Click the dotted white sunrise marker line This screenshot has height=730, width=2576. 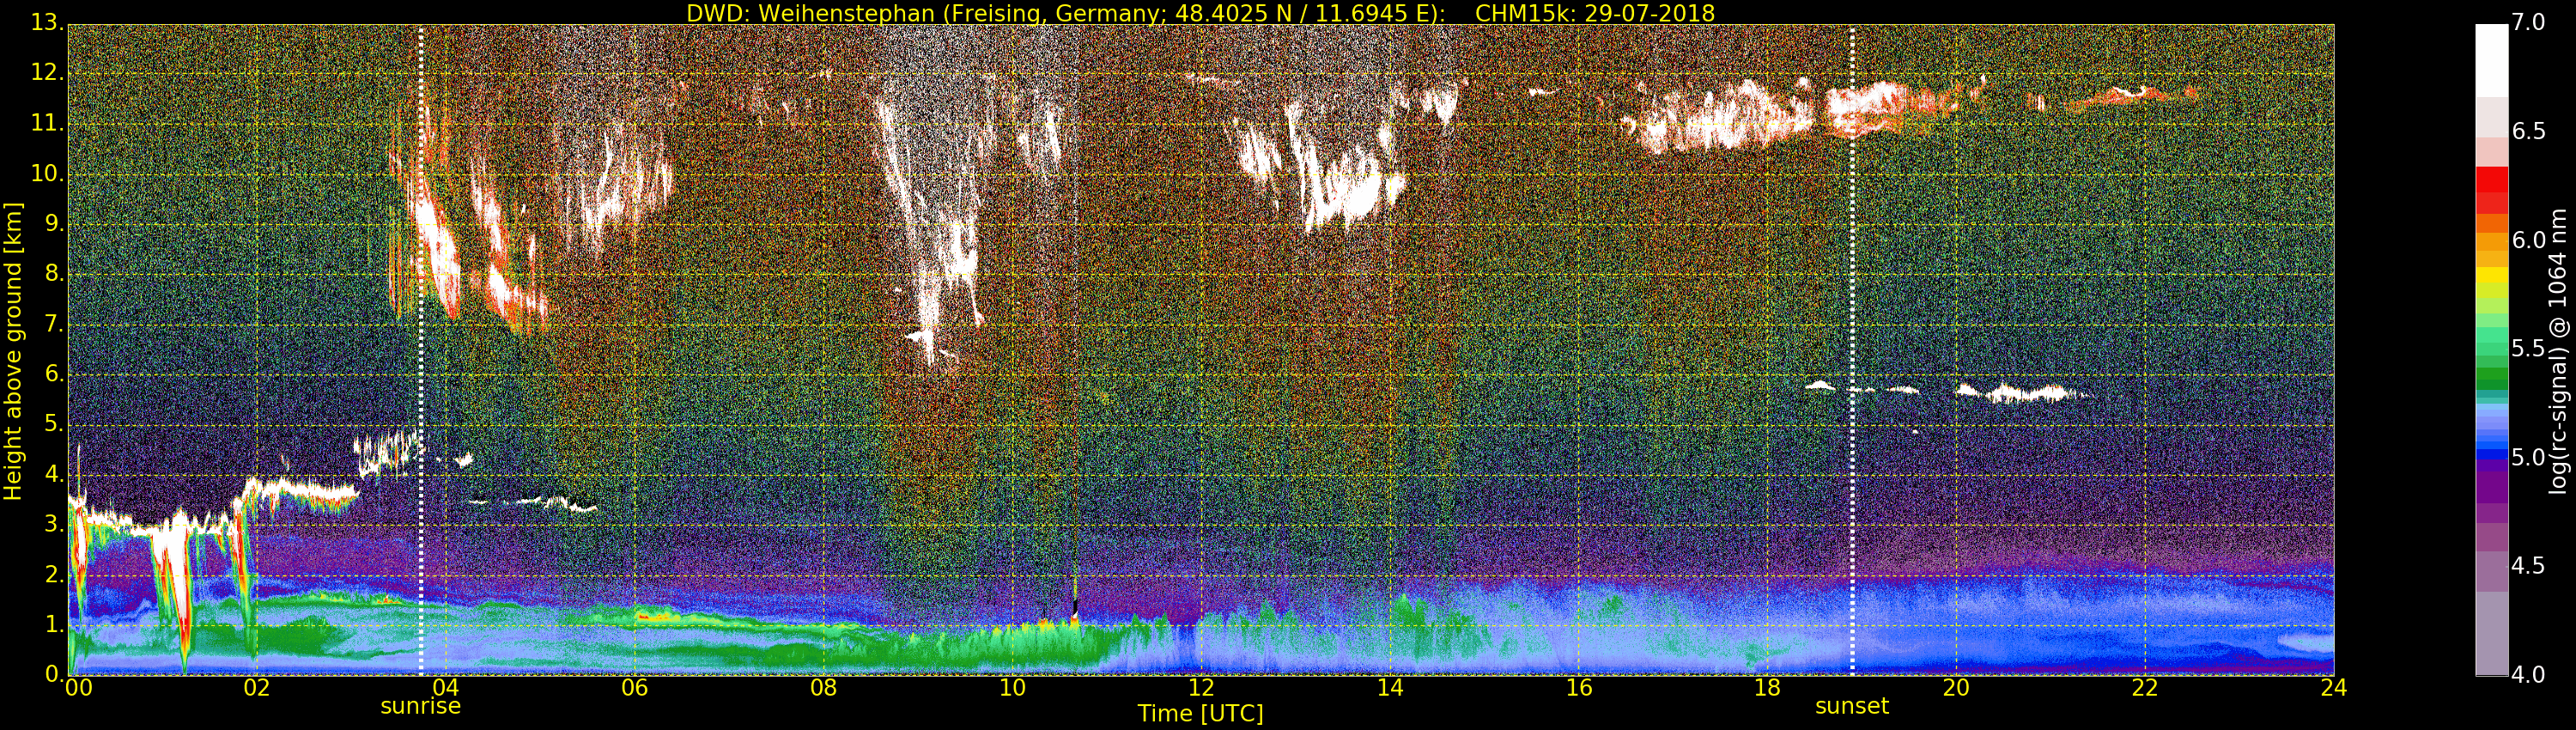click(x=421, y=350)
